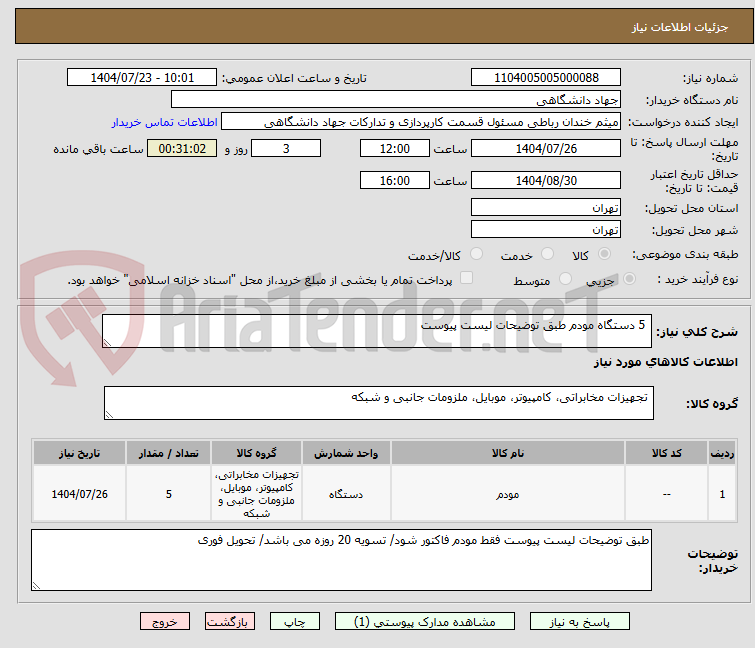Viewport: 755px width, 648px height.
Task: Click the نوع فرآیند خرید label
Action: click(x=698, y=279)
